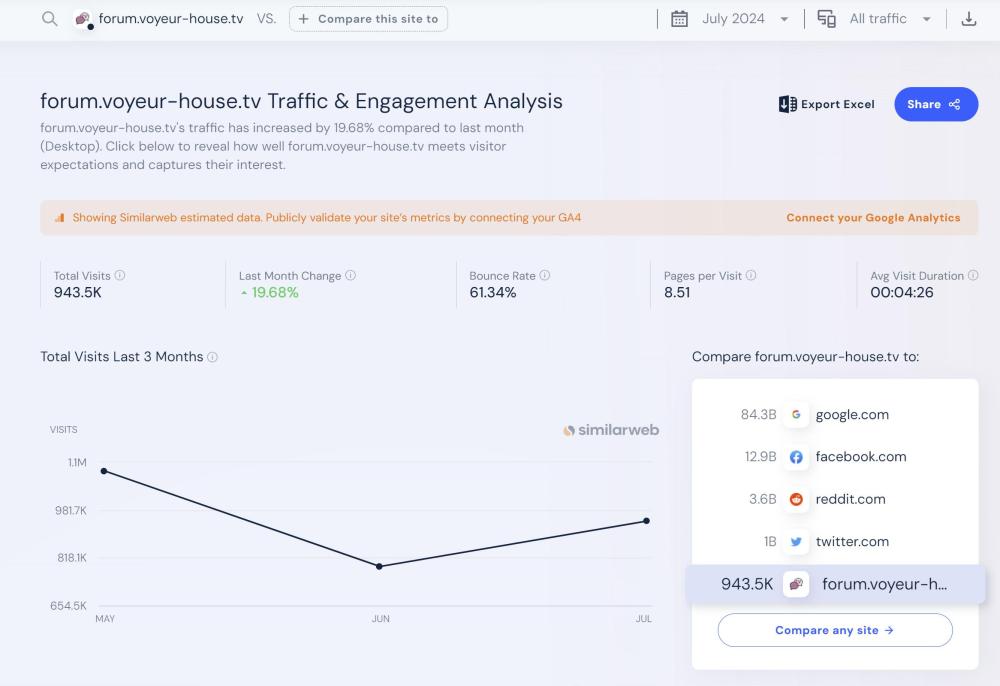Open the All traffic dropdown
Viewport: 1000px width, 686px height.
coord(926,19)
